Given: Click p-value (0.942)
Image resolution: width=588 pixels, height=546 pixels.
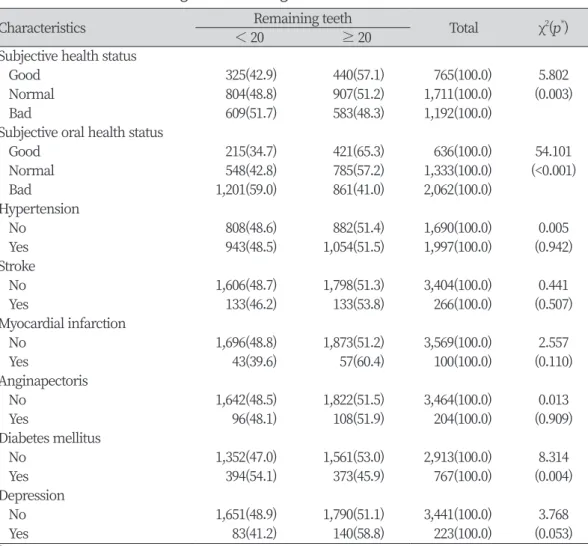Looking at the screenshot, I should click(x=554, y=247).
